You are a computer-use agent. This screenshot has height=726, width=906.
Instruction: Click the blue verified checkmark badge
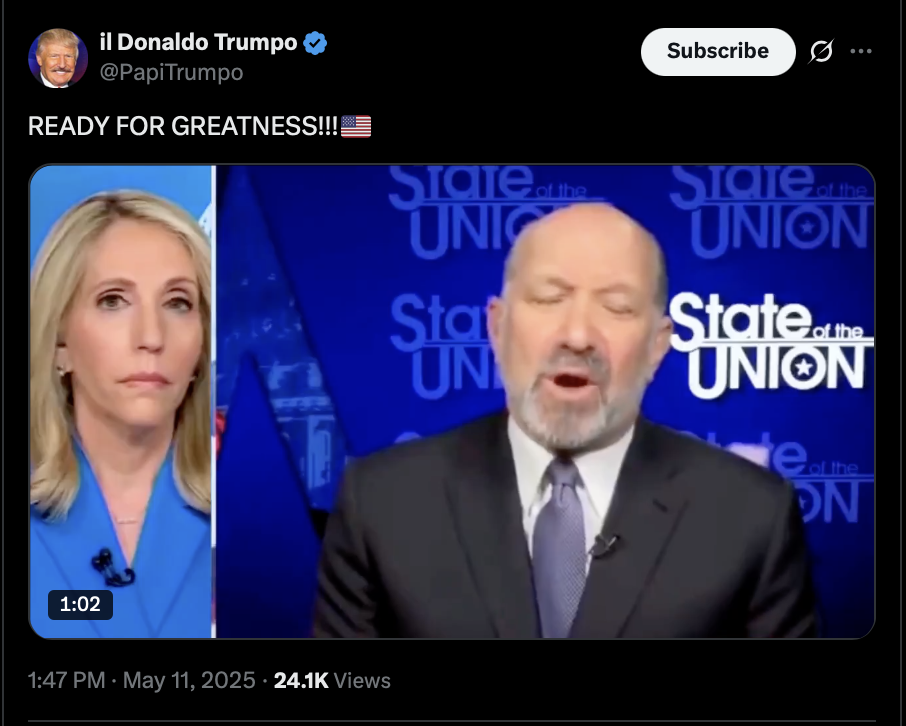(315, 43)
